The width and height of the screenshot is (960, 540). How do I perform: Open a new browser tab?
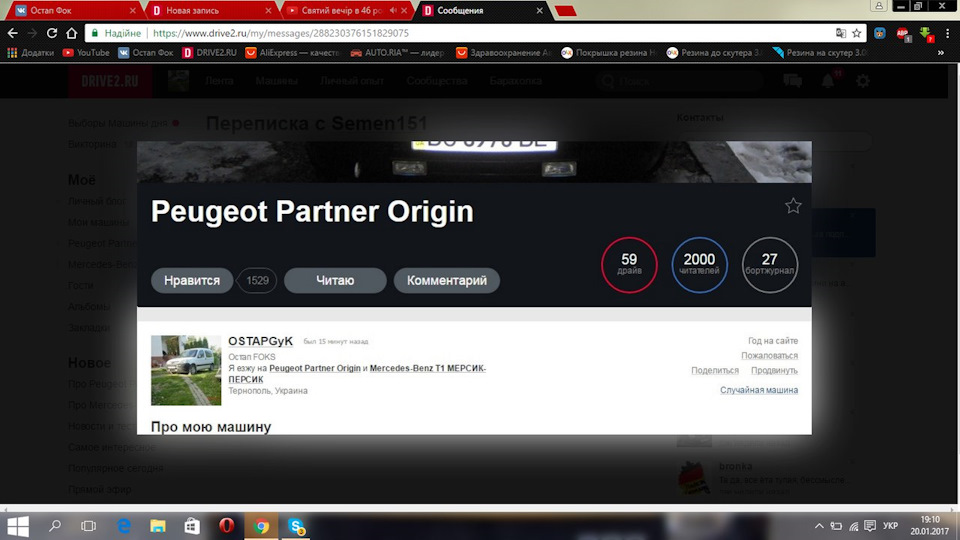click(566, 10)
